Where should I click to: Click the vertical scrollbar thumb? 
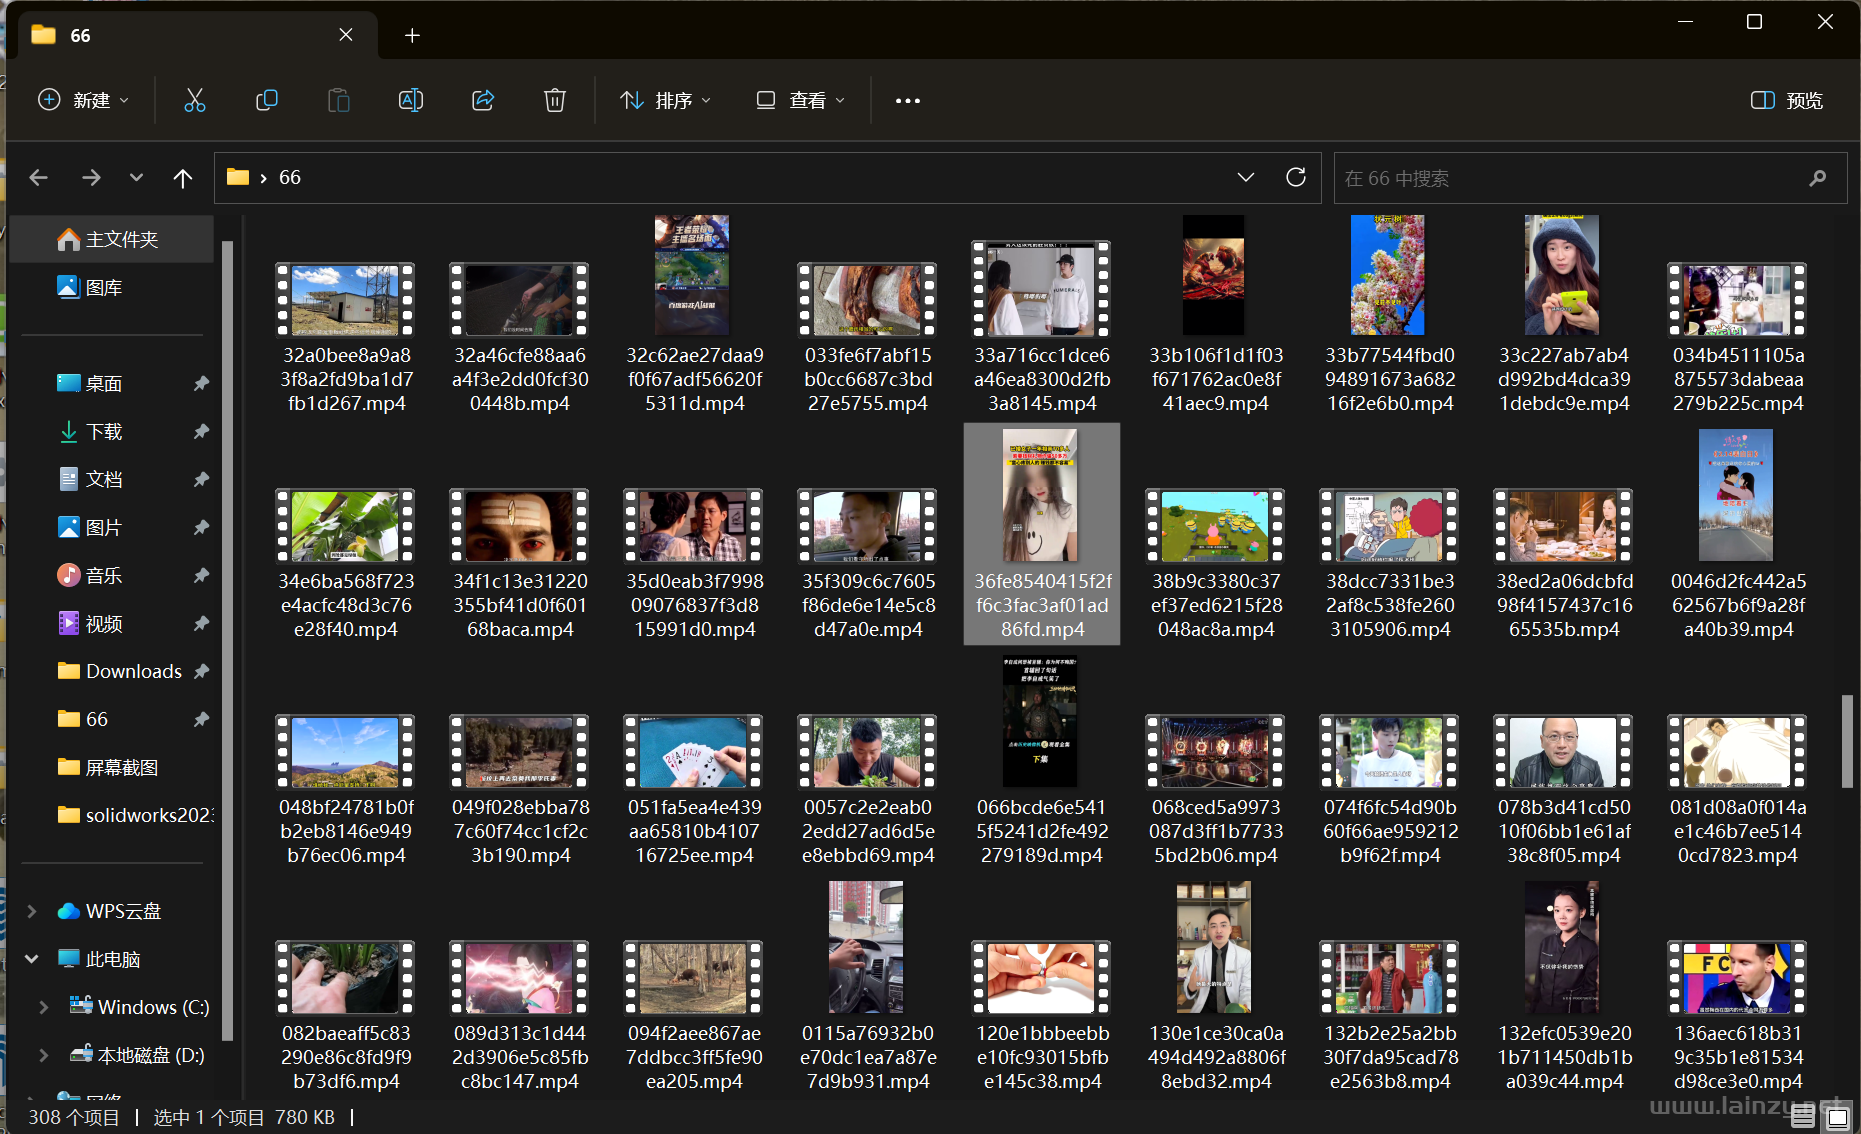tap(1847, 740)
